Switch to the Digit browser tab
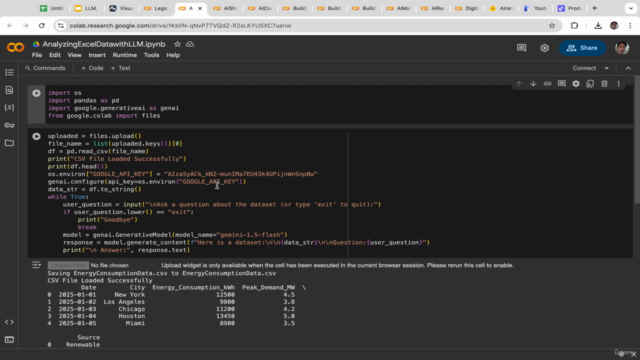Image resolution: width=640 pixels, height=360 pixels. (x=467, y=8)
